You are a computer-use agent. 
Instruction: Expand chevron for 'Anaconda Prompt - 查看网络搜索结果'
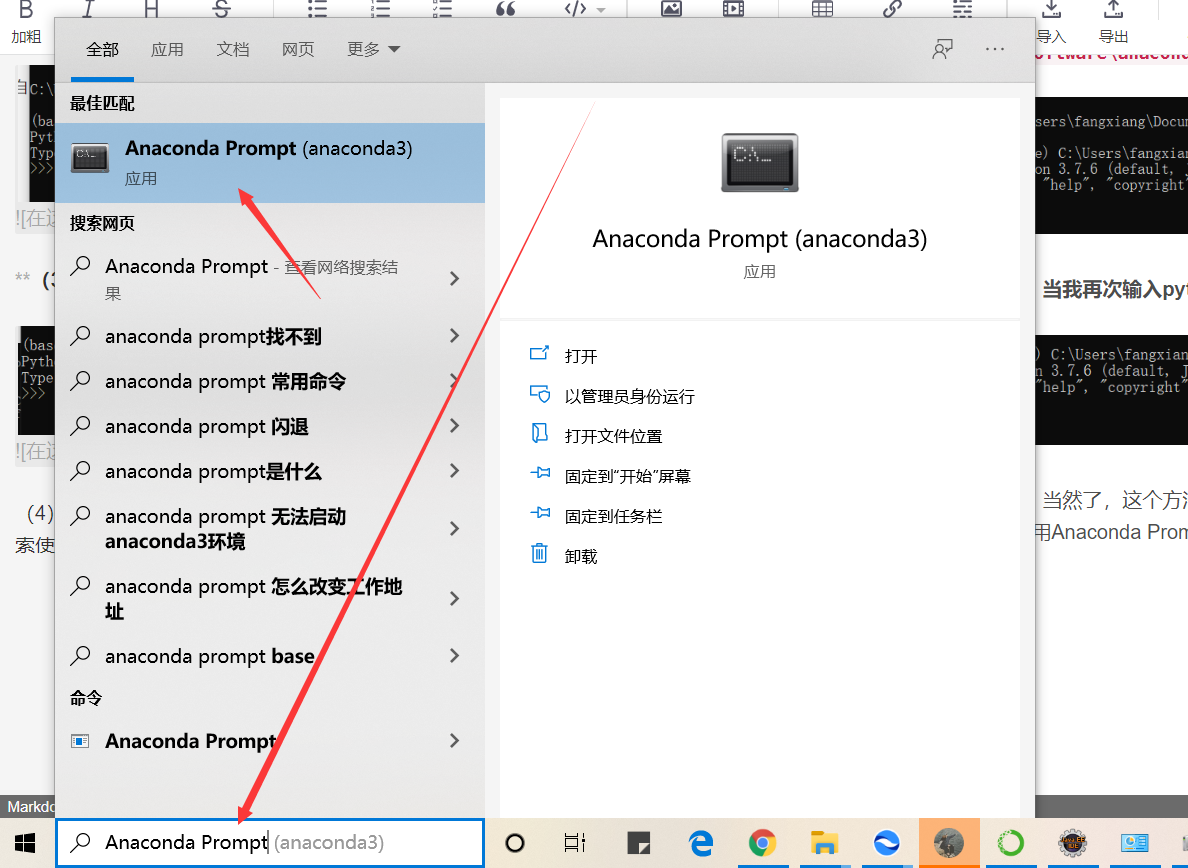tap(455, 279)
